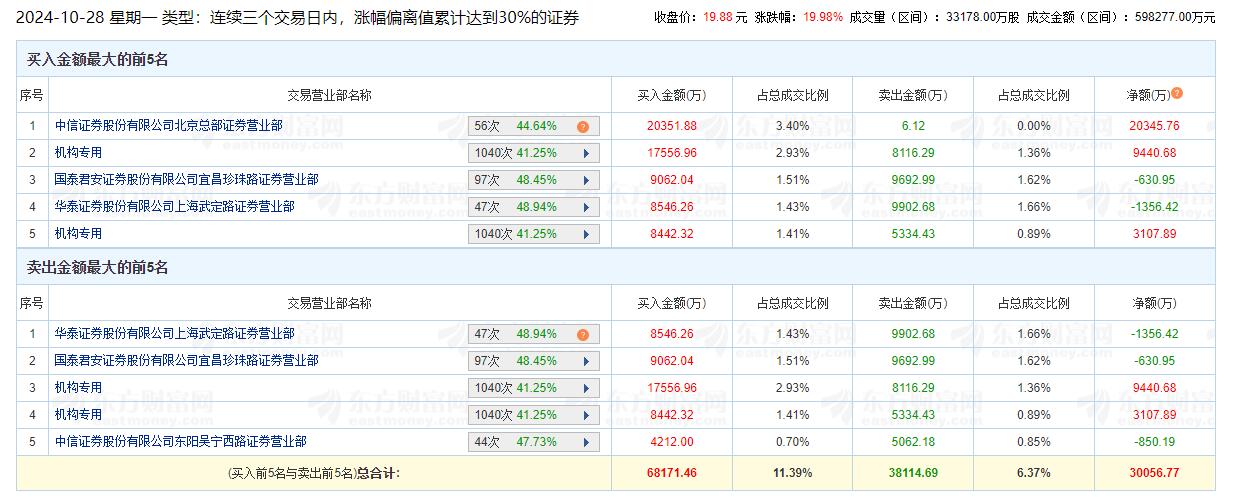
Task: Click the 卖出金额最大的前5名 section title
Action: [x=97, y=268]
